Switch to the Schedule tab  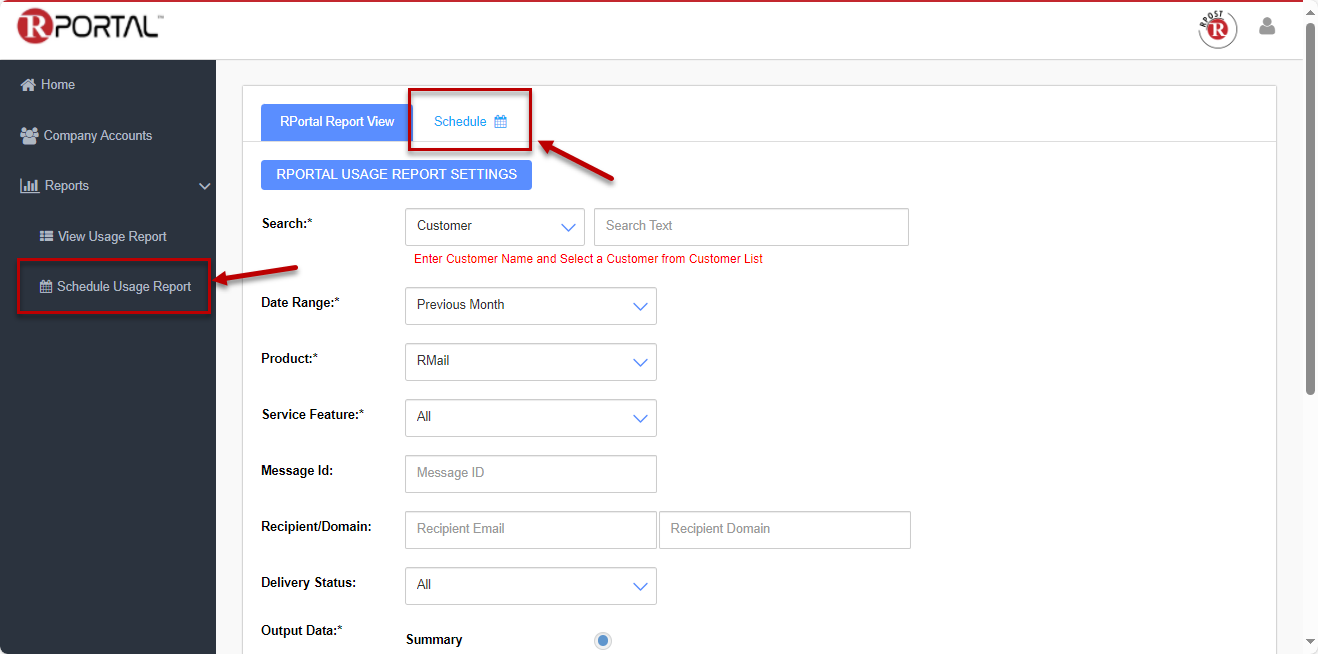[470, 122]
